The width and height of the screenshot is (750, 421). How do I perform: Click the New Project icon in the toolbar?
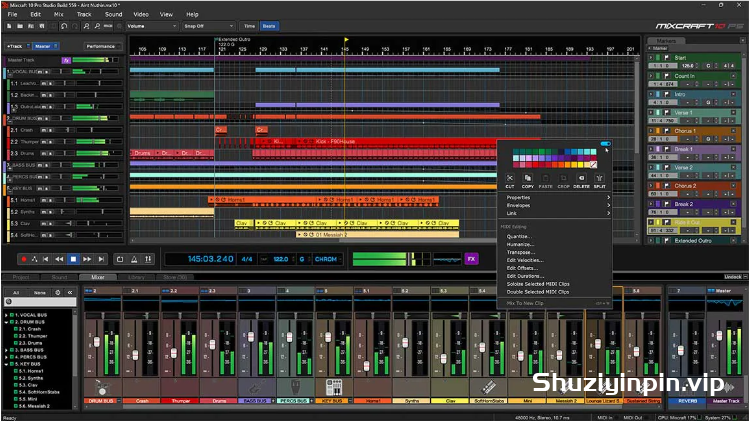tap(9, 26)
